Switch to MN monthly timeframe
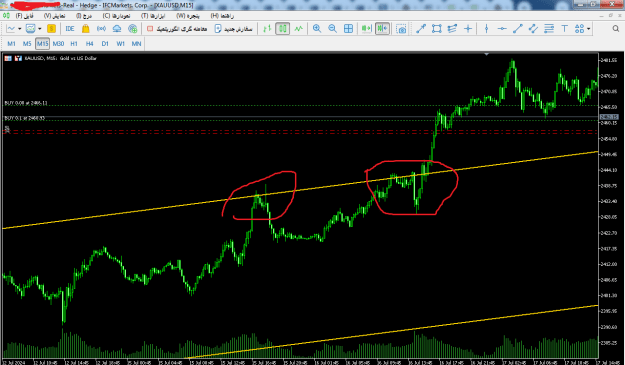Screen dimensions: 625x365 point(136,44)
